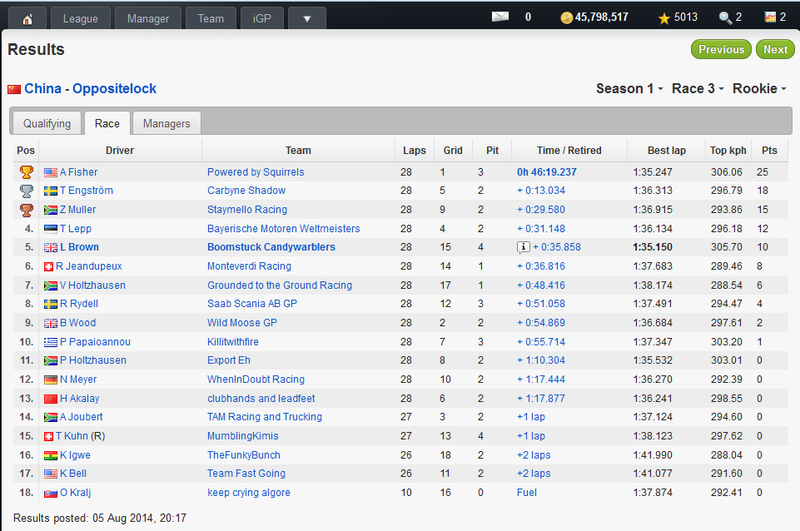Click the home icon in navigation bar
The height and width of the screenshot is (531, 800).
pyautogui.click(x=28, y=18)
